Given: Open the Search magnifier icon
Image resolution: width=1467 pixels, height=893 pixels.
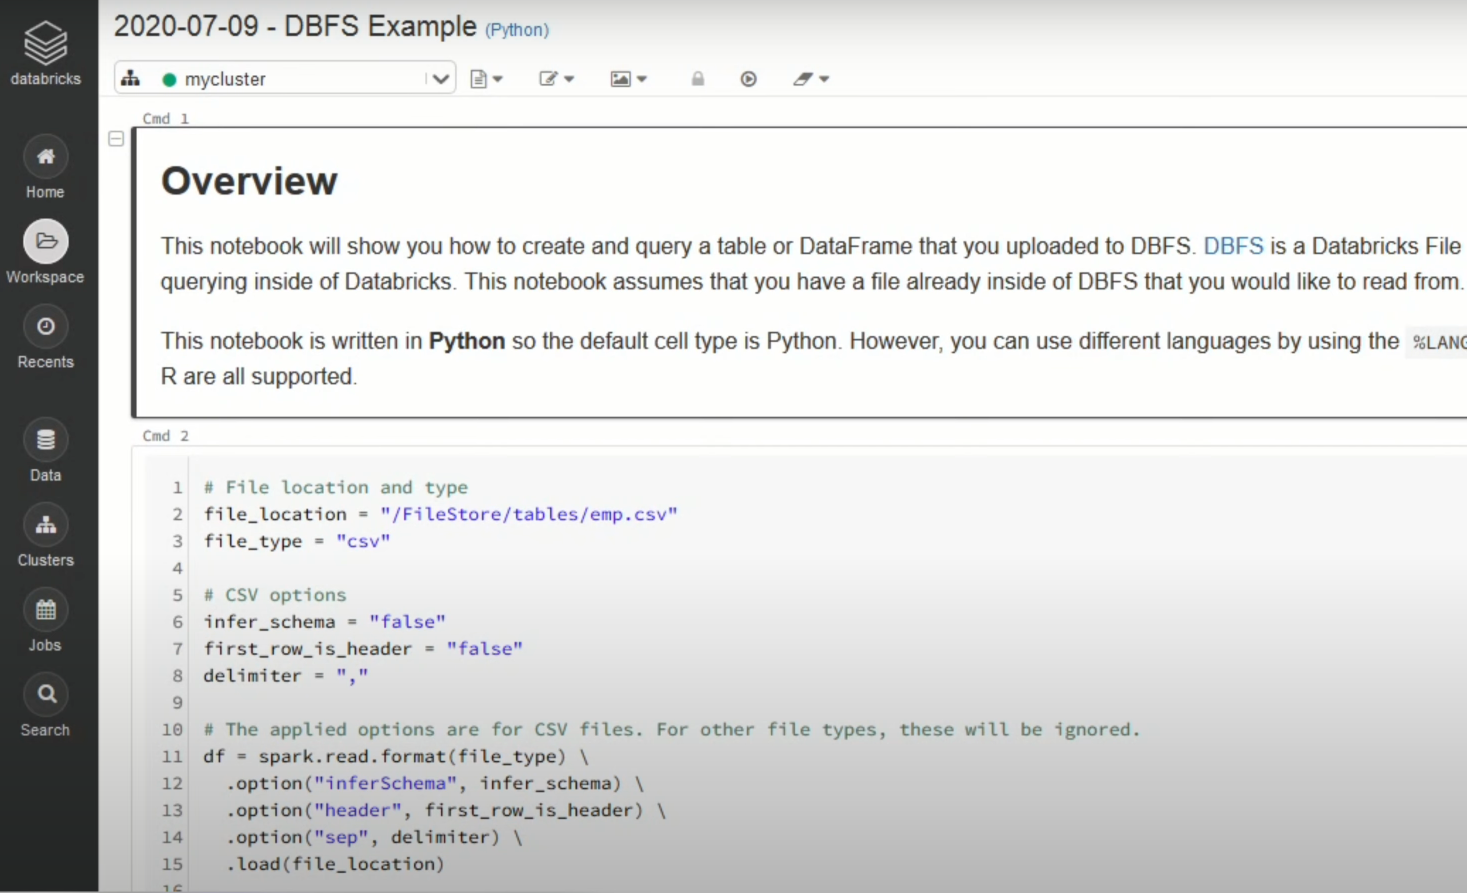Looking at the screenshot, I should pyautogui.click(x=46, y=694).
